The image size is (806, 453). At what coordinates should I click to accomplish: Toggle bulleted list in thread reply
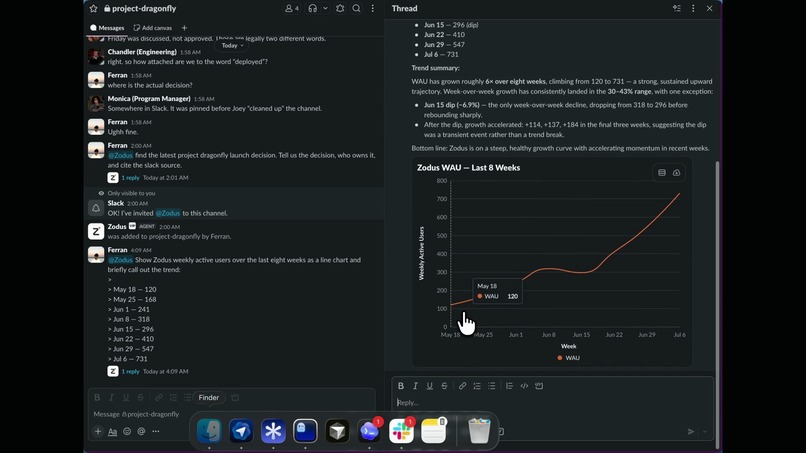(491, 386)
